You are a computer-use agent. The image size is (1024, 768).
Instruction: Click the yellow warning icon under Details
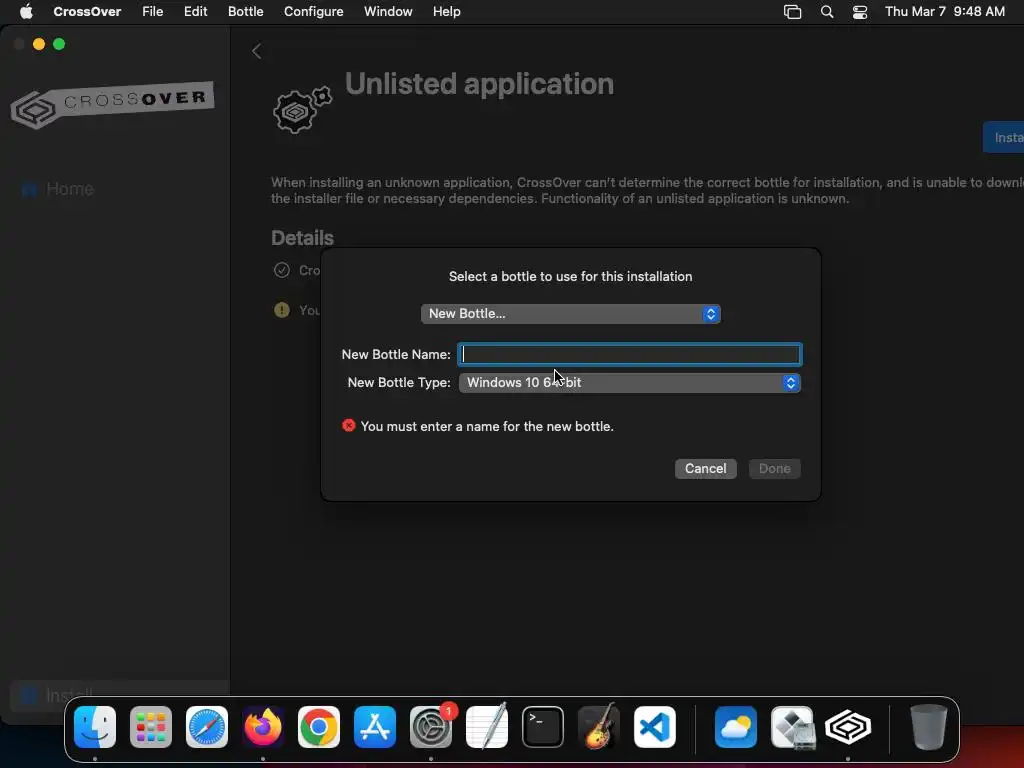(x=281, y=310)
